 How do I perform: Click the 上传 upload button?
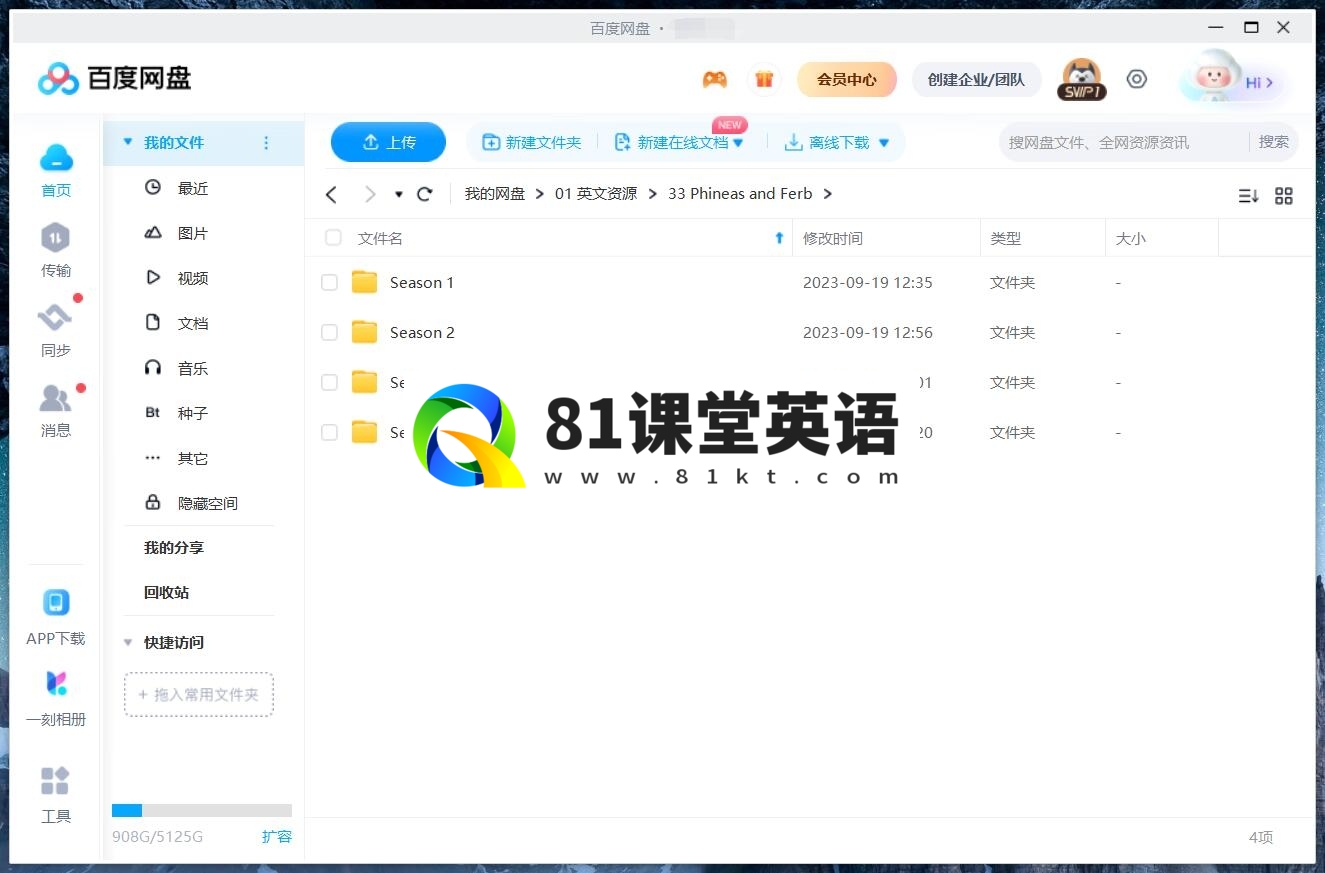pyautogui.click(x=388, y=142)
